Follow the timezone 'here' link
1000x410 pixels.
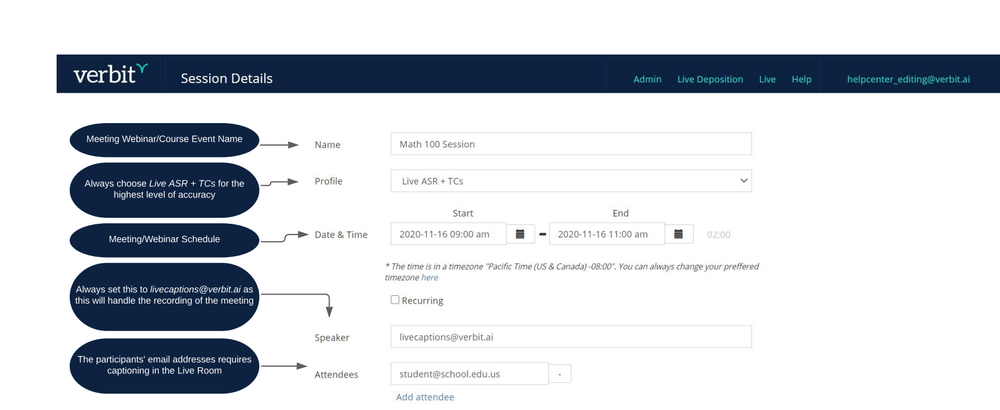429,277
